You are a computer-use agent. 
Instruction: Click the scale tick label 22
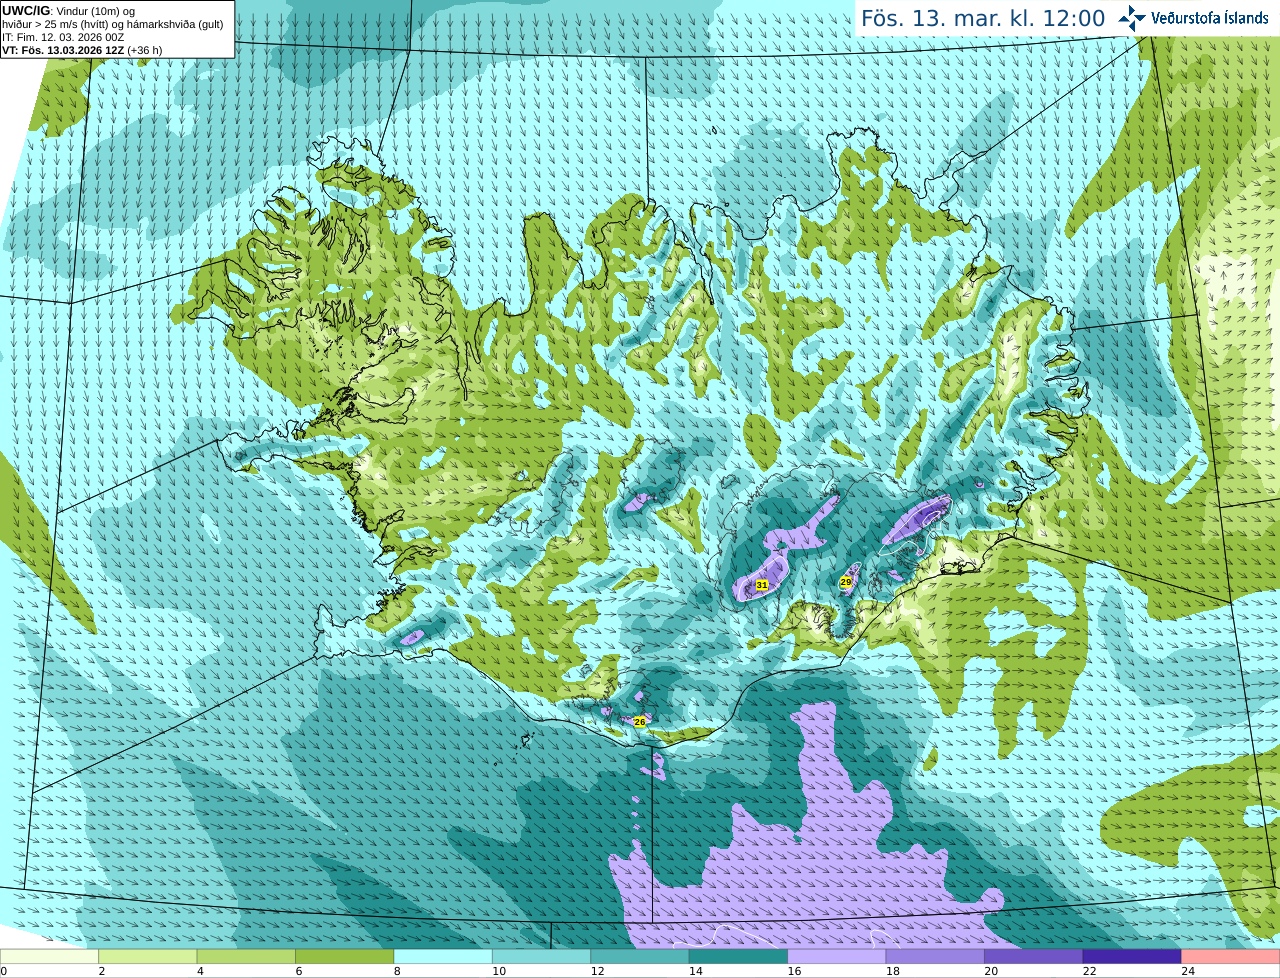click(x=1090, y=971)
